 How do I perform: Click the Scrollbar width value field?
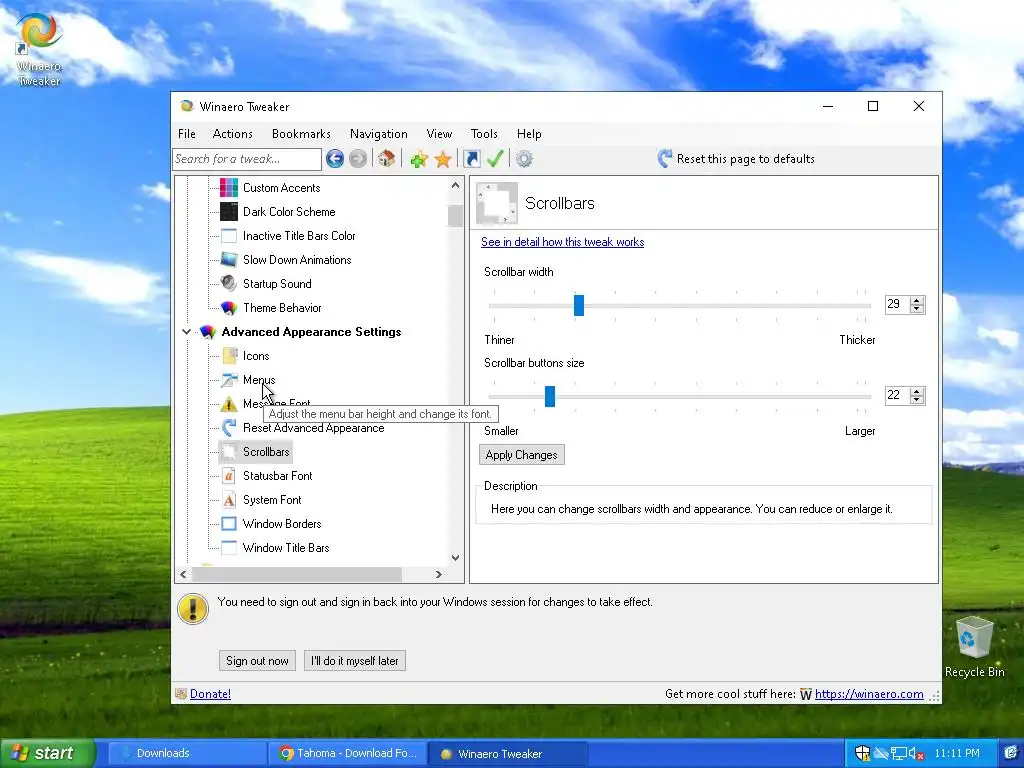point(897,304)
